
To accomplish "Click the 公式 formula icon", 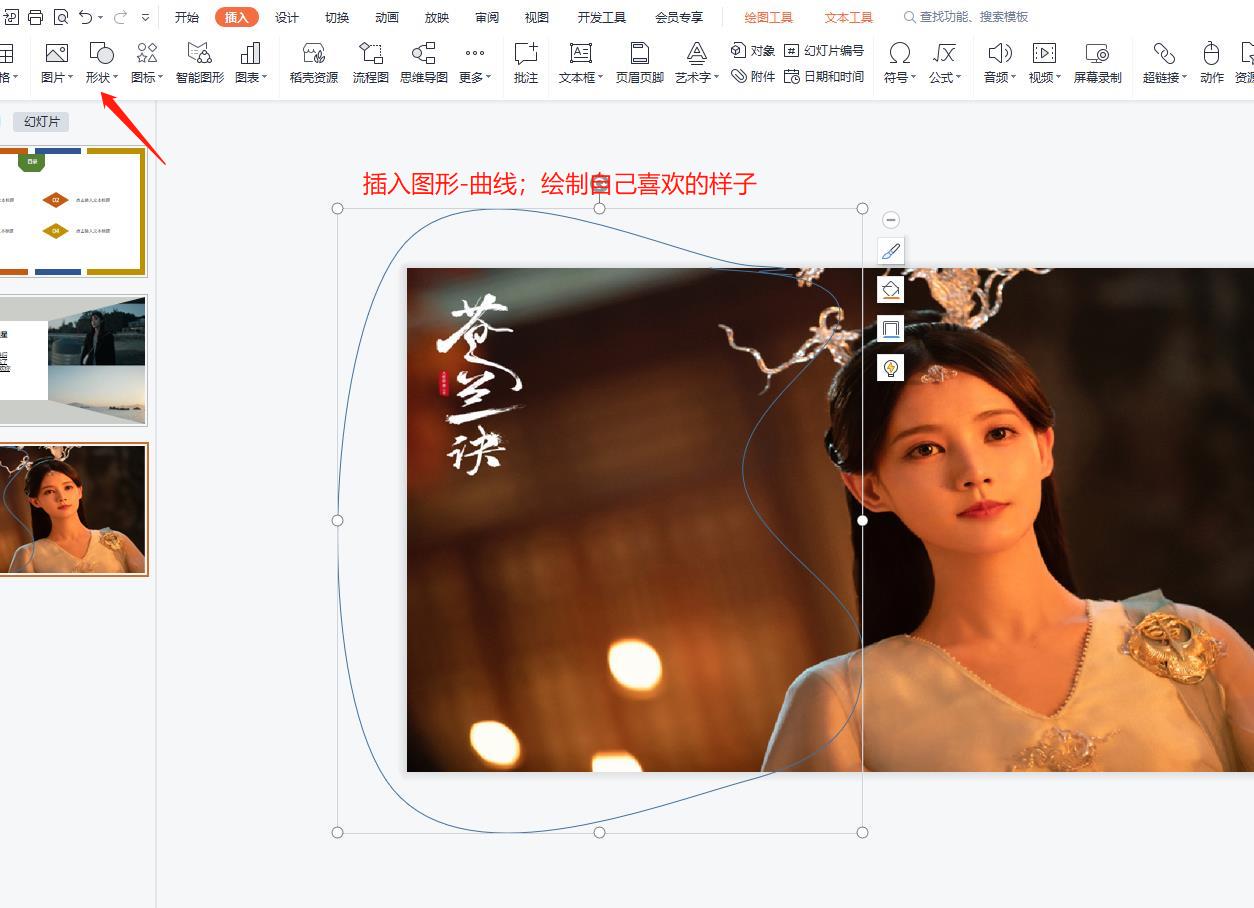I will coord(944,54).
